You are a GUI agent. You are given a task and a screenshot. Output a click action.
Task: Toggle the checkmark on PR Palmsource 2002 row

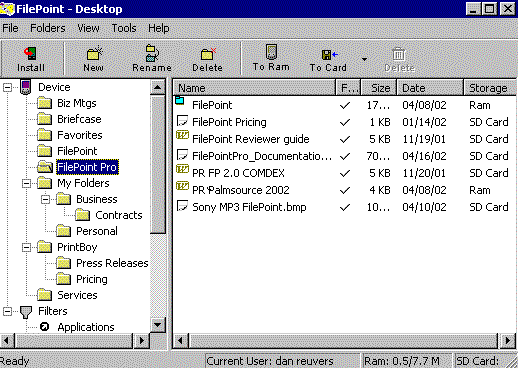click(x=345, y=190)
